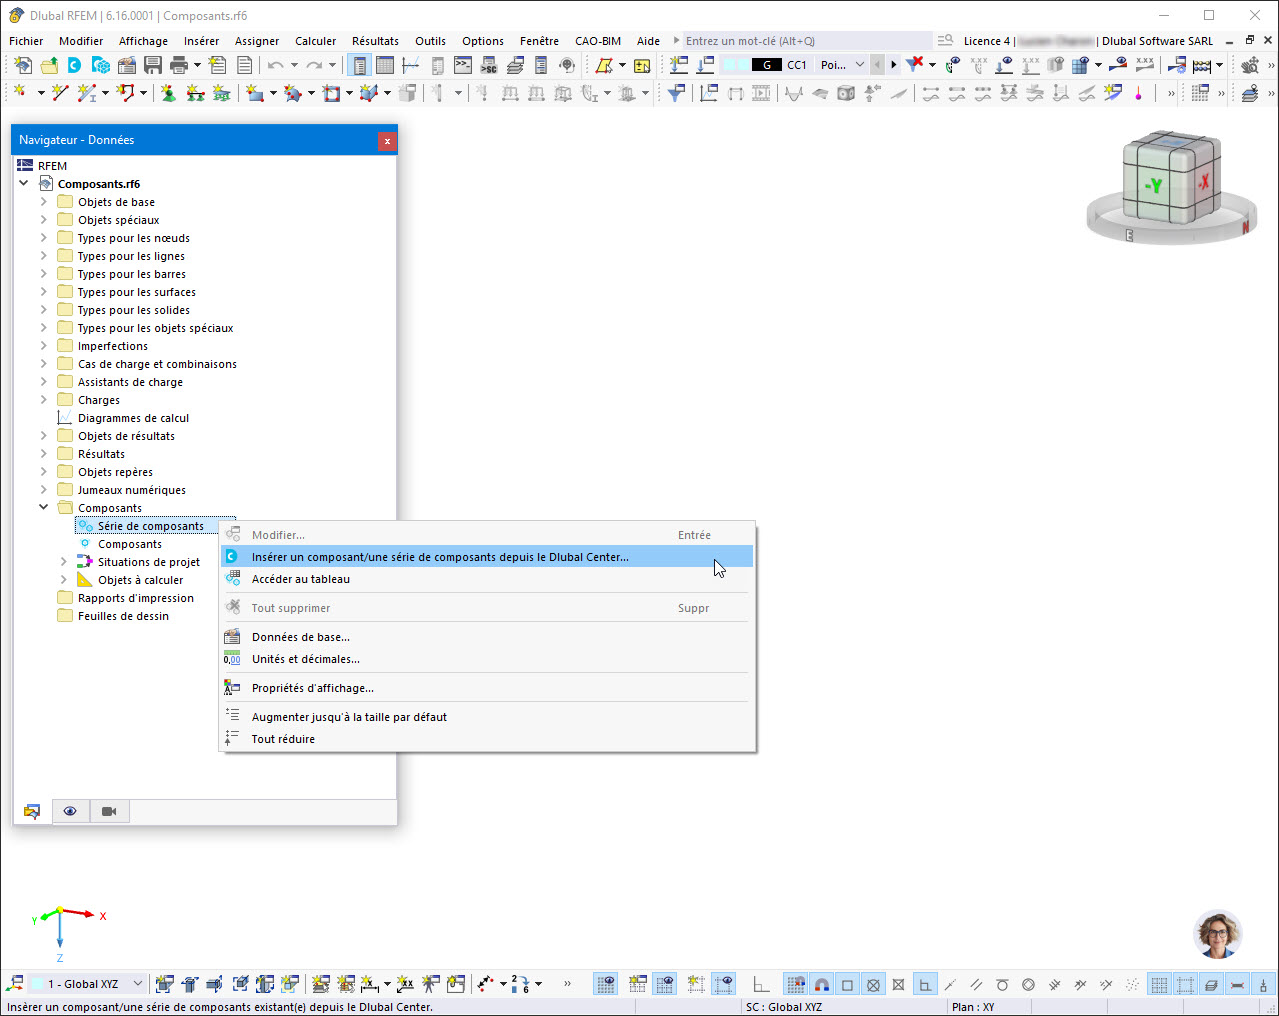Toggle the Display eye tab in navigator
Viewport: 1279px width, 1016px height.
pyautogui.click(x=70, y=811)
